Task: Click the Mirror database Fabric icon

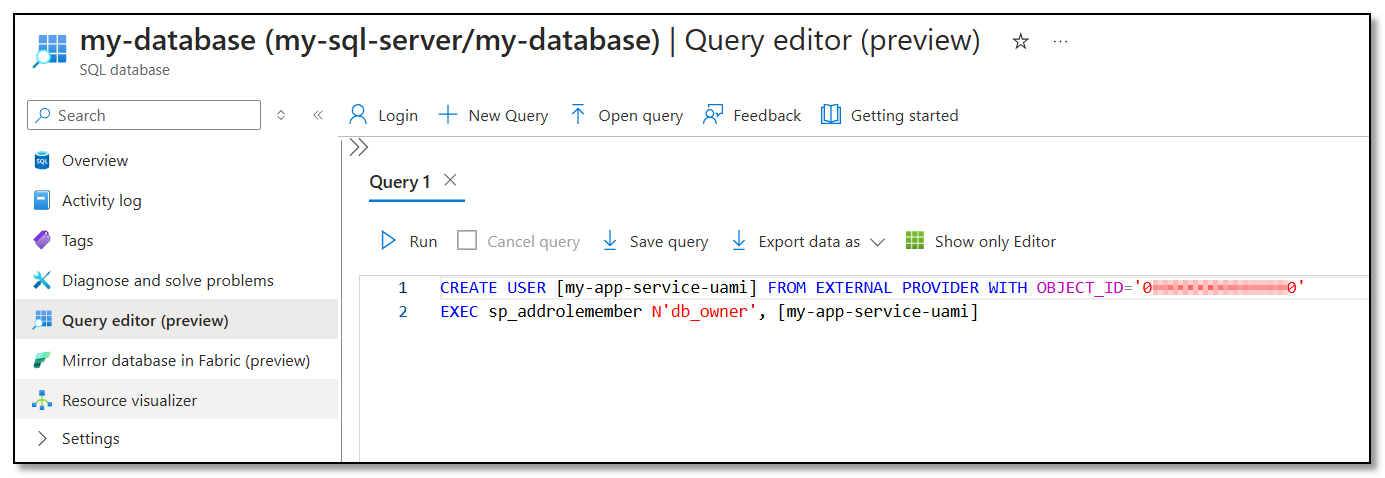Action: coord(42,361)
